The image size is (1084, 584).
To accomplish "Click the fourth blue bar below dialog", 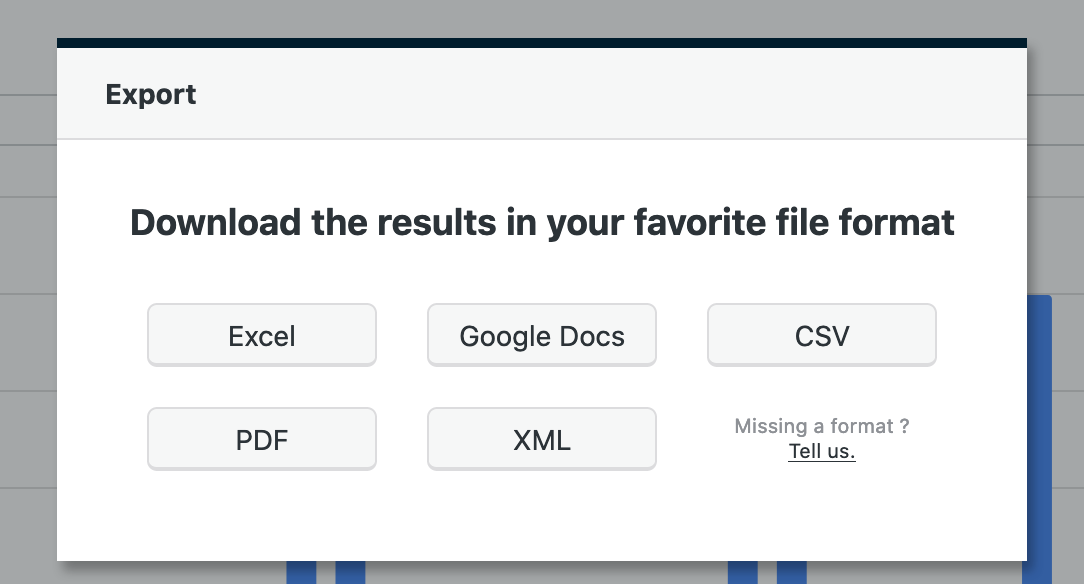I will click(791, 573).
